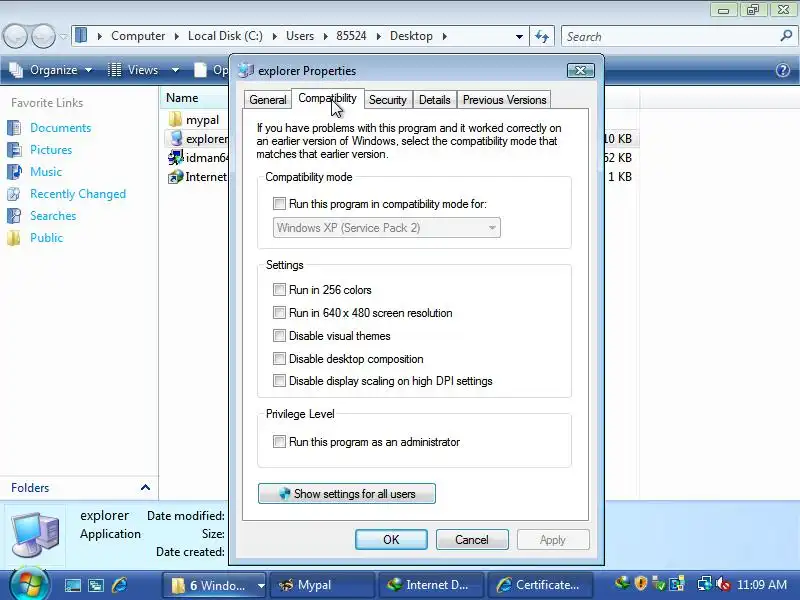Viewport: 800px width, 600px height.
Task: Select the mypal folder in file list
Action: (x=202, y=120)
